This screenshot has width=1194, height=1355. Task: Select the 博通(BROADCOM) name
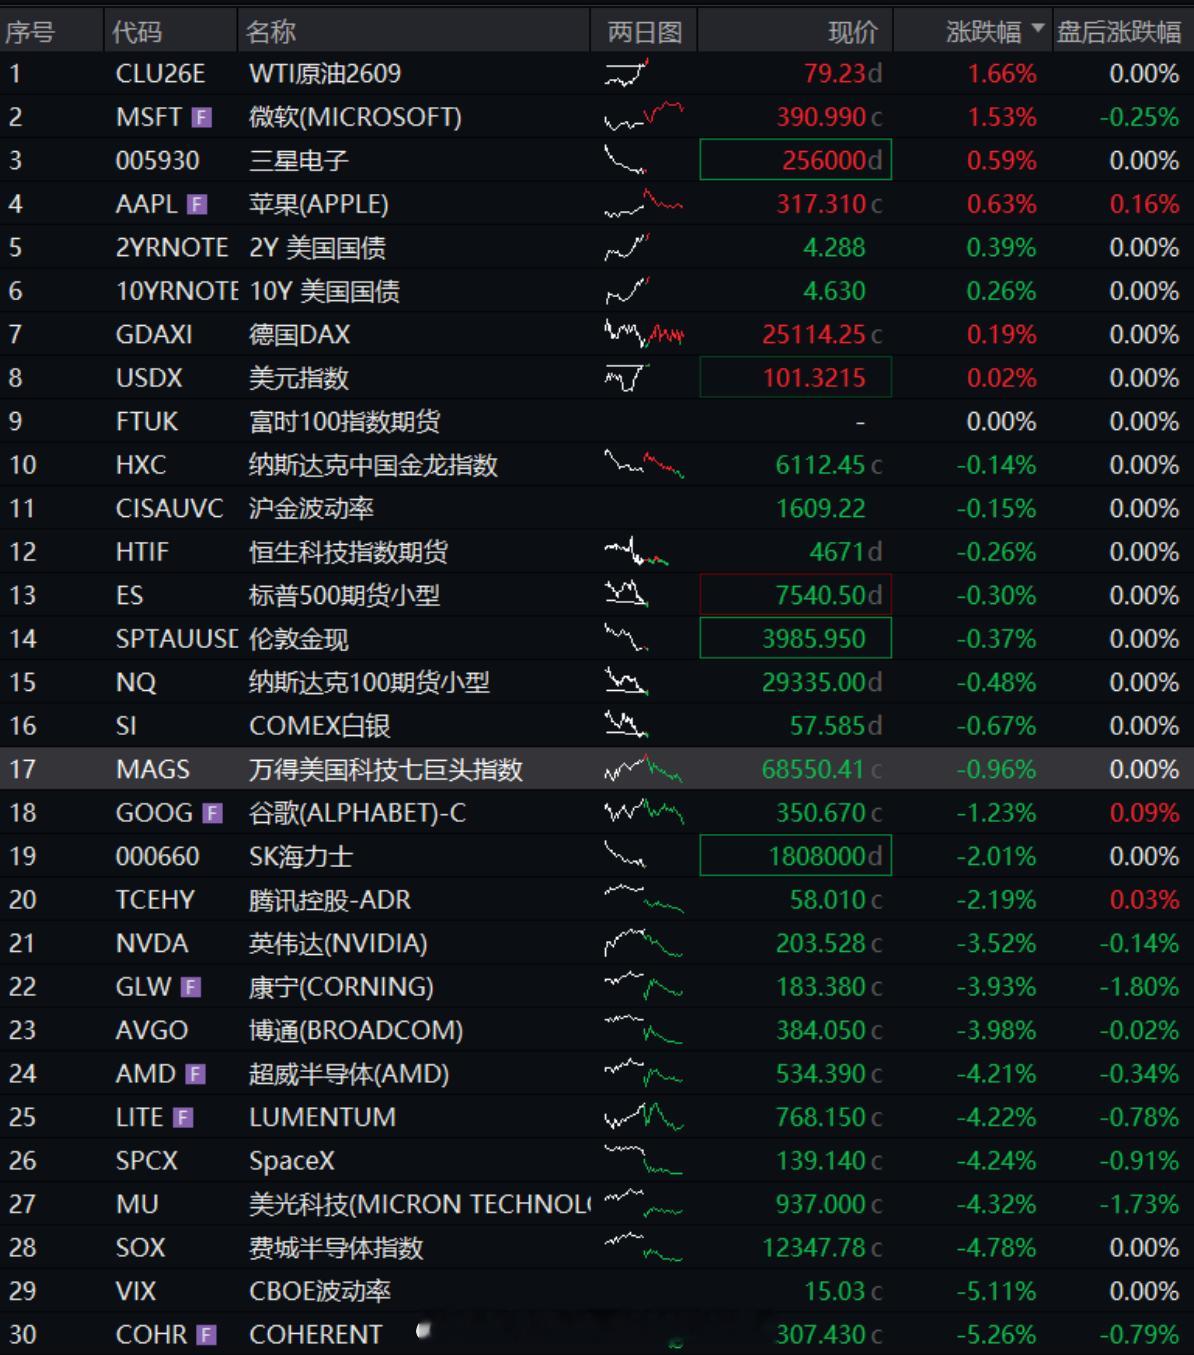(356, 1031)
